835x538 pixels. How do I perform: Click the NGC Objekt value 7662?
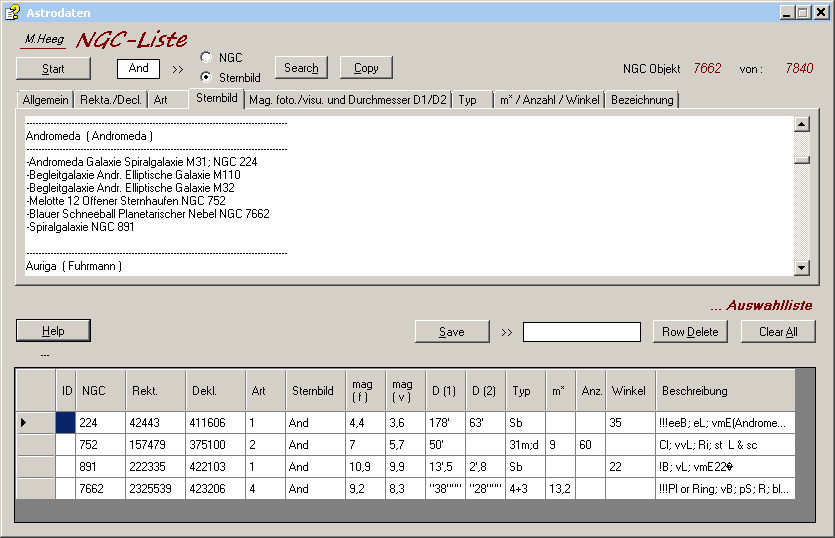click(707, 68)
